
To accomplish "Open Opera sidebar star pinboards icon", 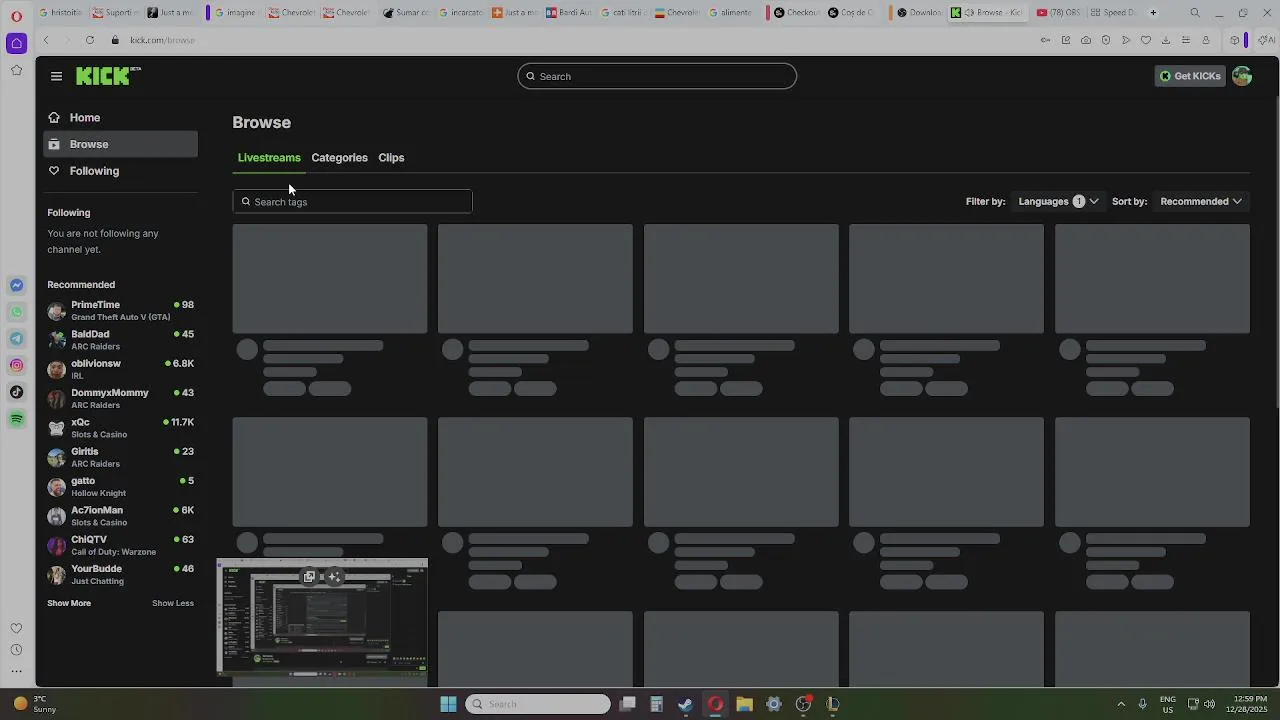I will click(16, 70).
